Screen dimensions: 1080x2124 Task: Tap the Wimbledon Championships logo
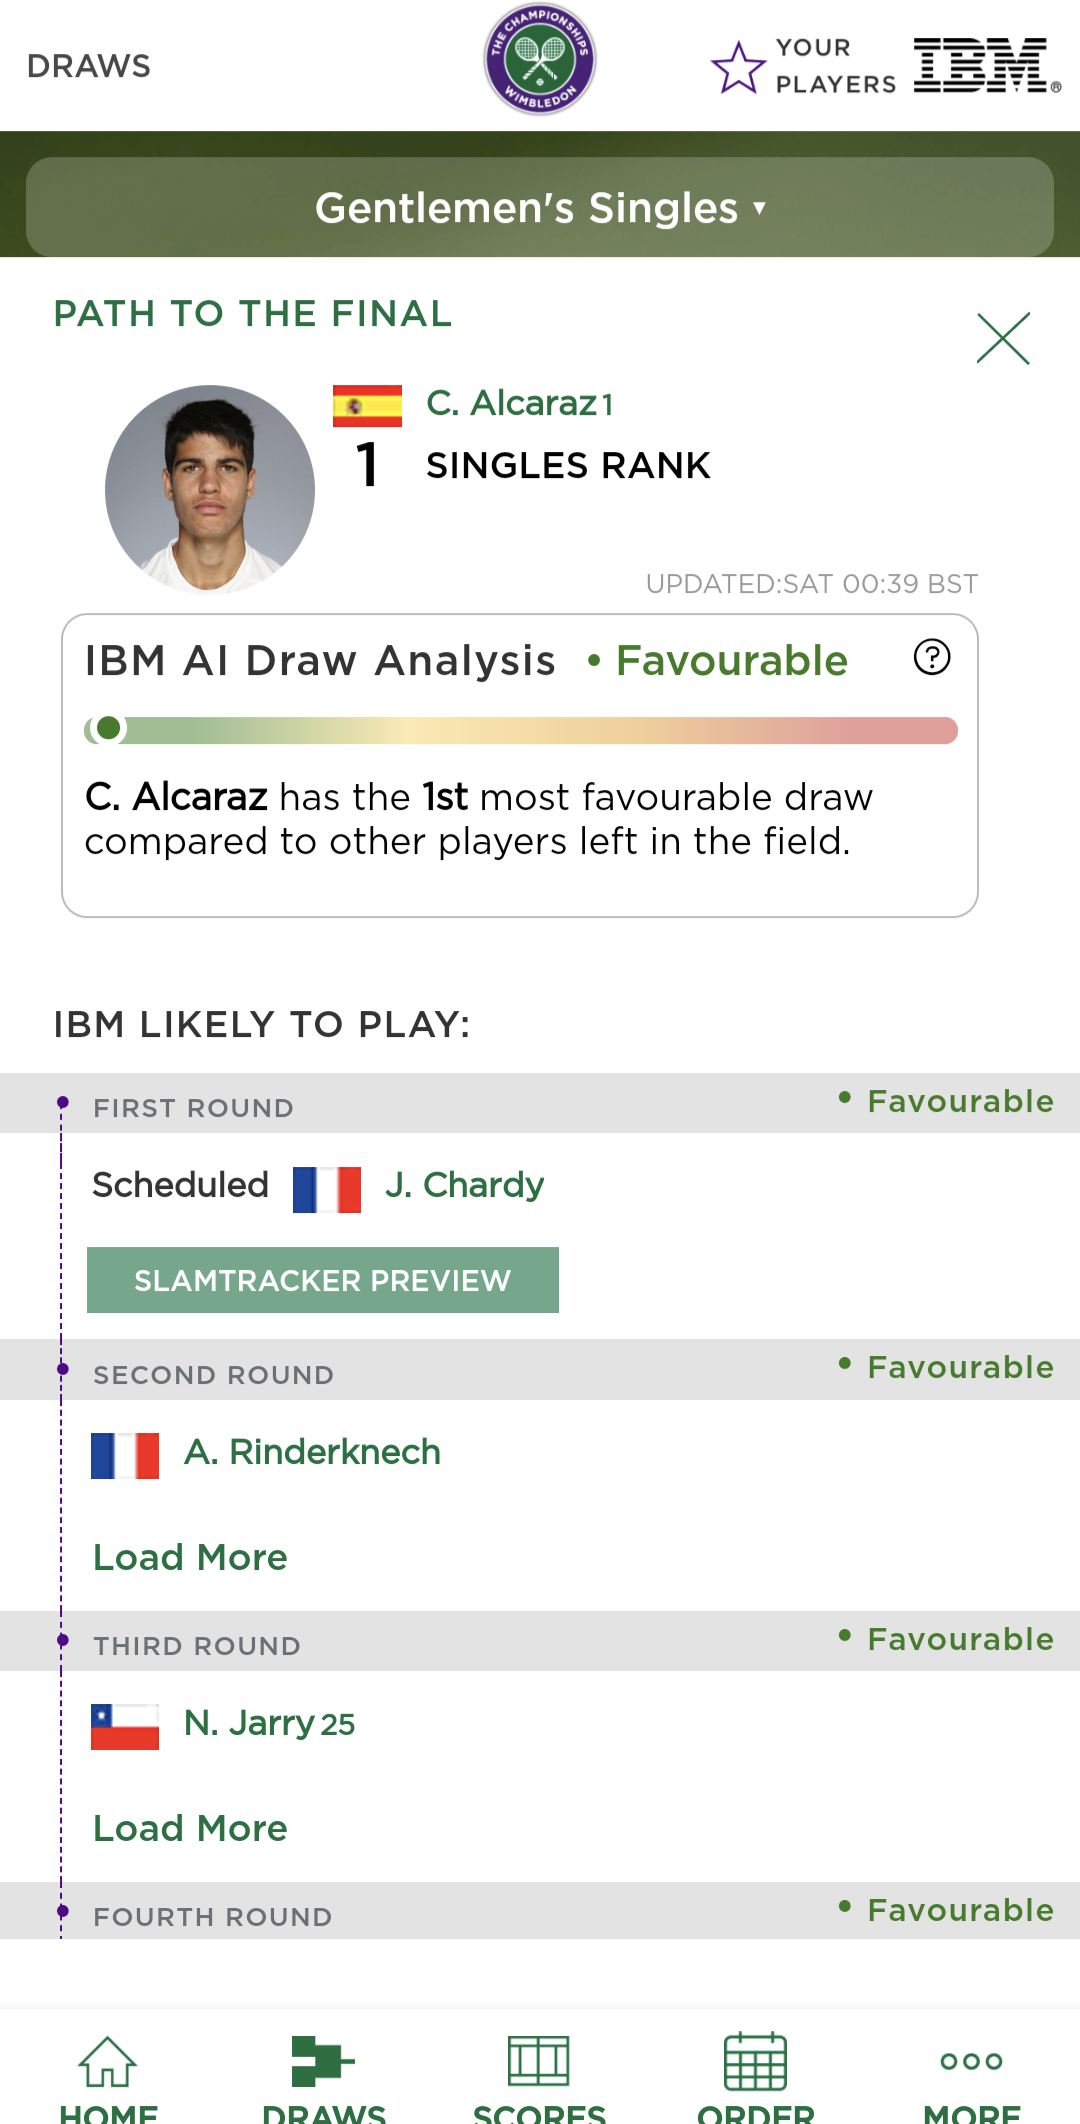540,59
